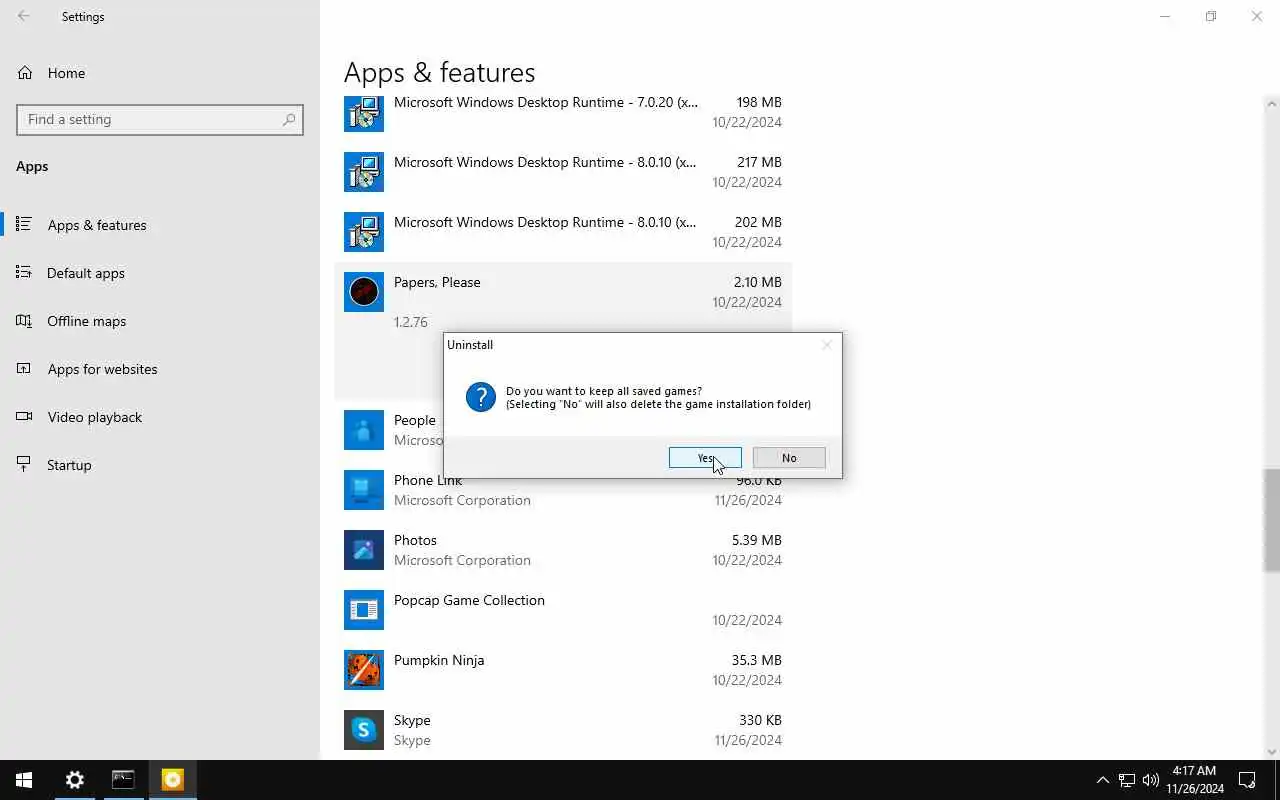
Task: Open the taskbar clock and date
Action: click(1194, 780)
